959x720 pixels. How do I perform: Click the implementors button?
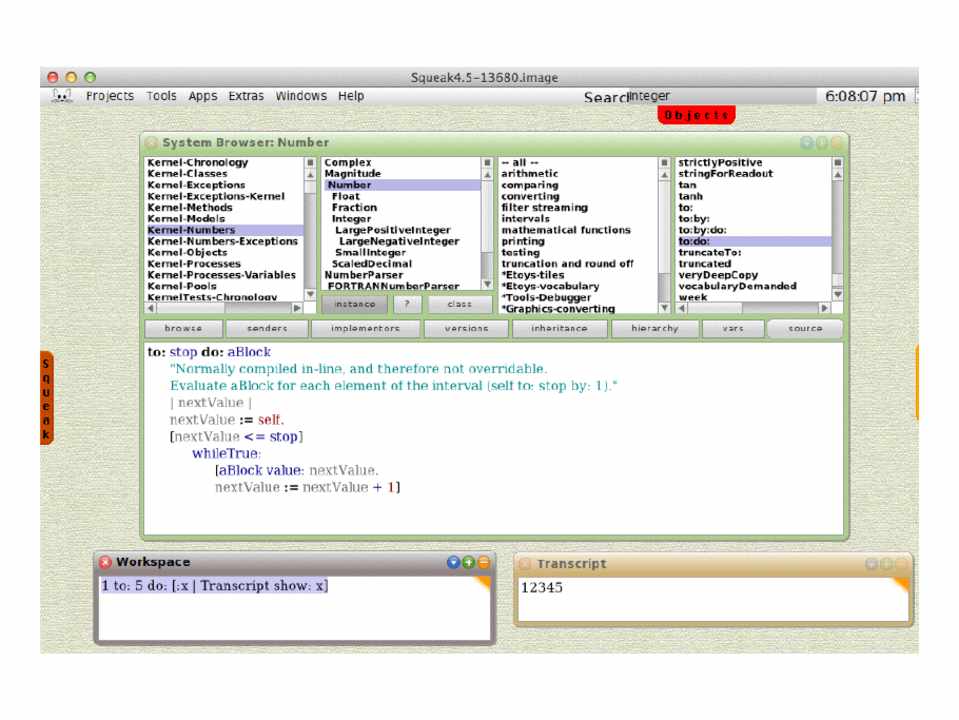[364, 328]
